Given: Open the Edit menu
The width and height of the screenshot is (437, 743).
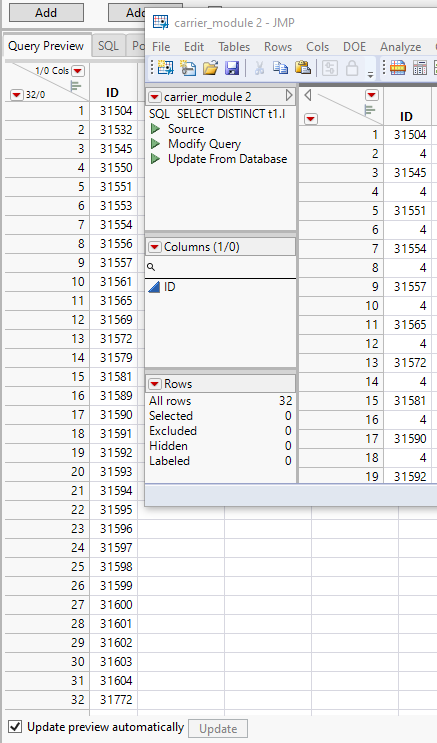Looking at the screenshot, I should pyautogui.click(x=194, y=46).
